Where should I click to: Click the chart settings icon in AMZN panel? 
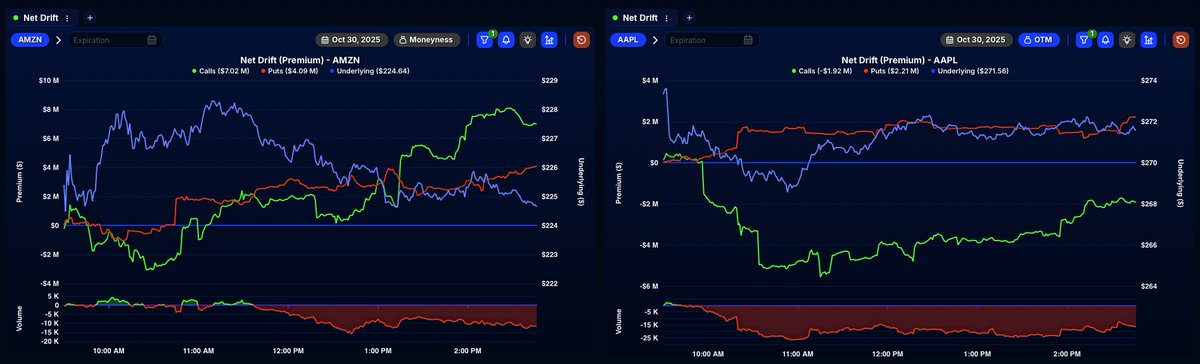click(x=549, y=40)
